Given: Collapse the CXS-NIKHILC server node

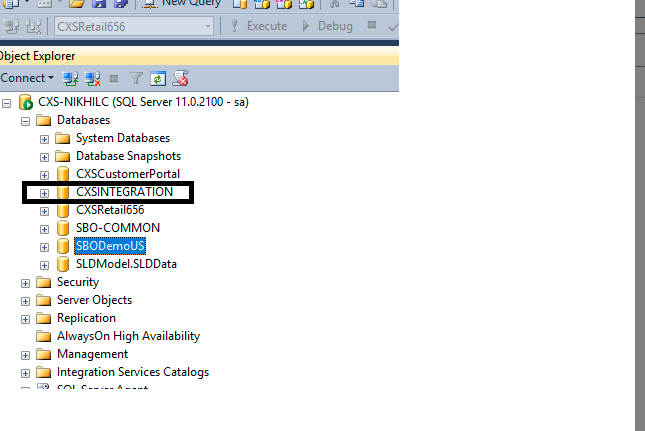Looking at the screenshot, I should [x=7, y=103].
